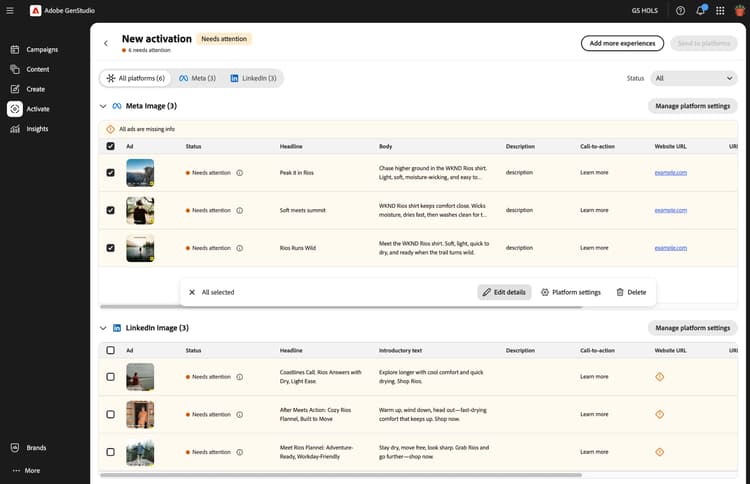Check the Coastlines Call ad row

(x=110, y=377)
